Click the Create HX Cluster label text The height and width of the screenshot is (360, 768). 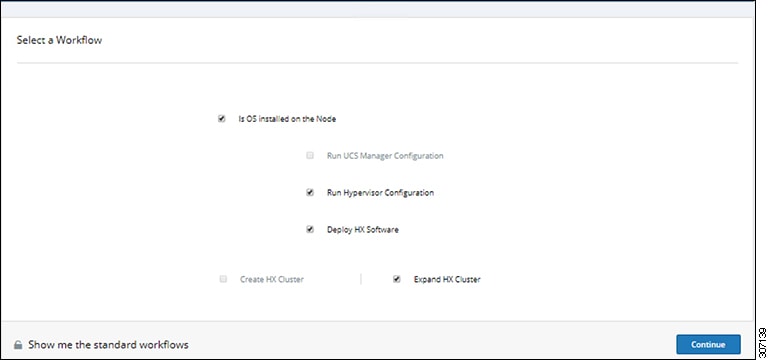pyautogui.click(x=272, y=280)
